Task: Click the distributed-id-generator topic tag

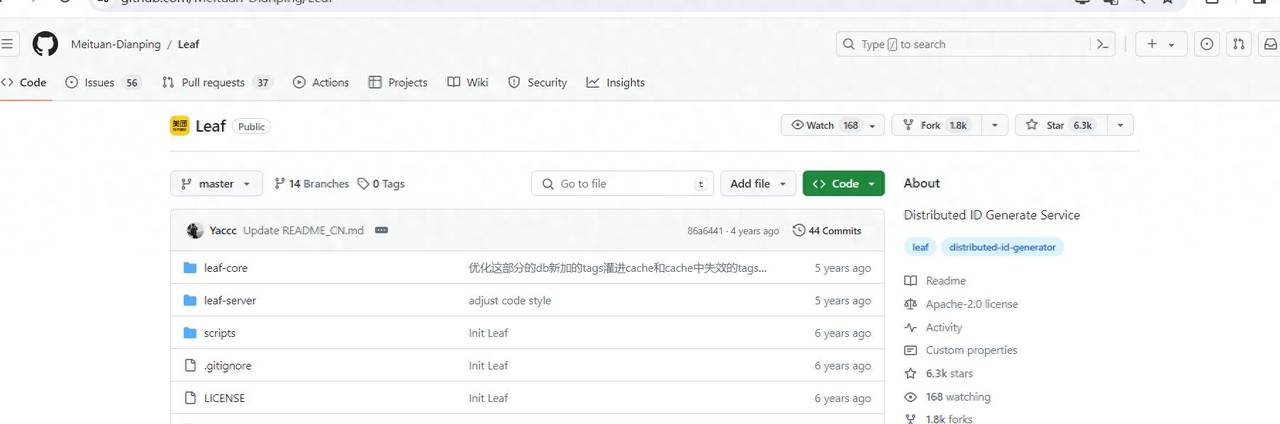Action: pyautogui.click(x=1002, y=247)
